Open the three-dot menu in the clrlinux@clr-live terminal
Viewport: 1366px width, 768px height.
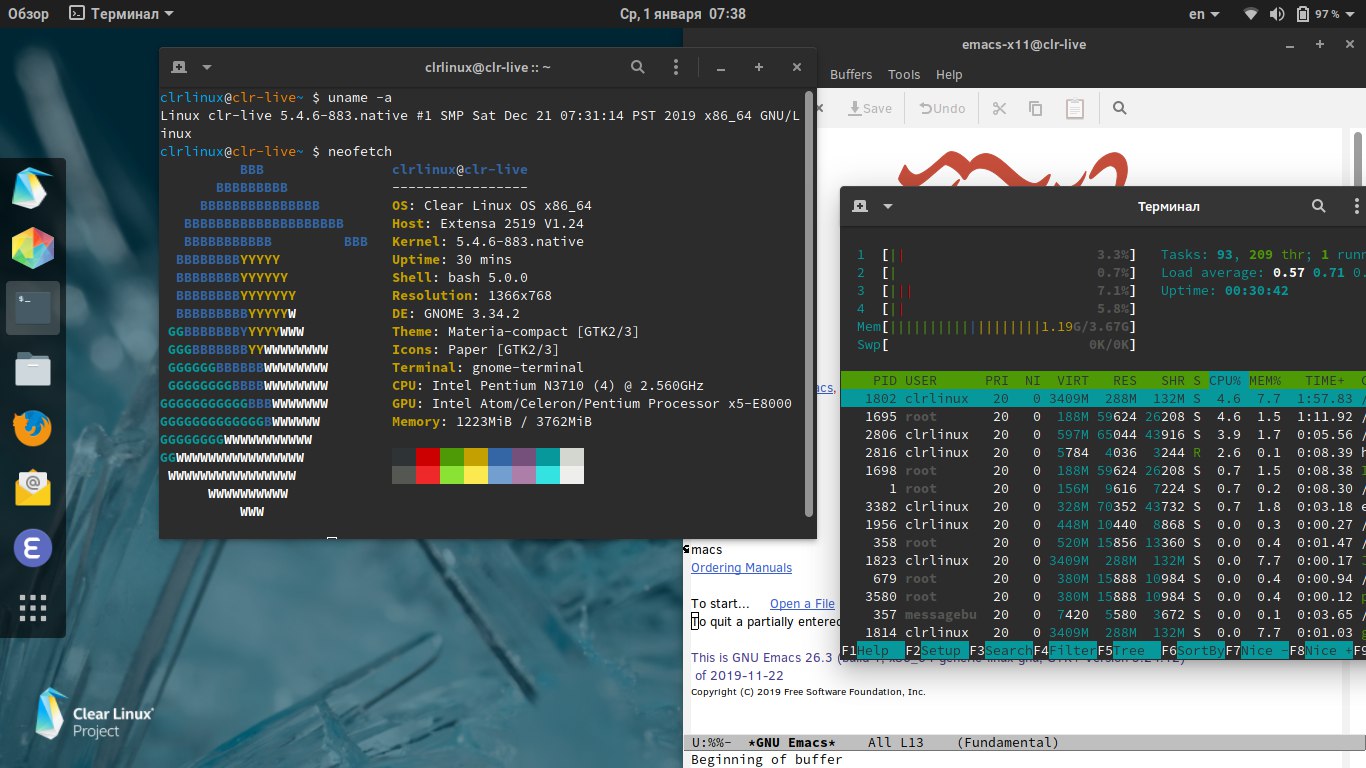677,67
